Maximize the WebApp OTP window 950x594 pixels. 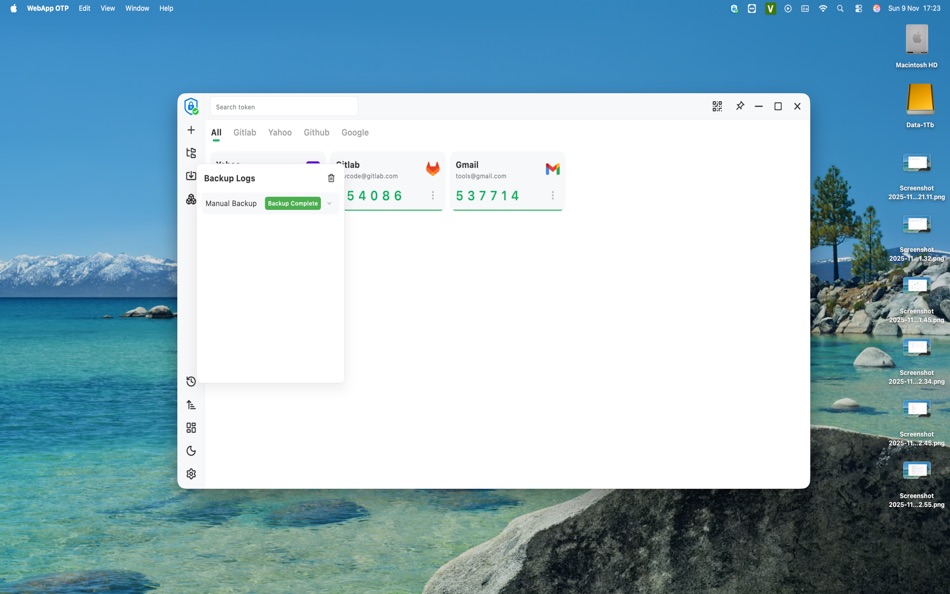tap(778, 106)
